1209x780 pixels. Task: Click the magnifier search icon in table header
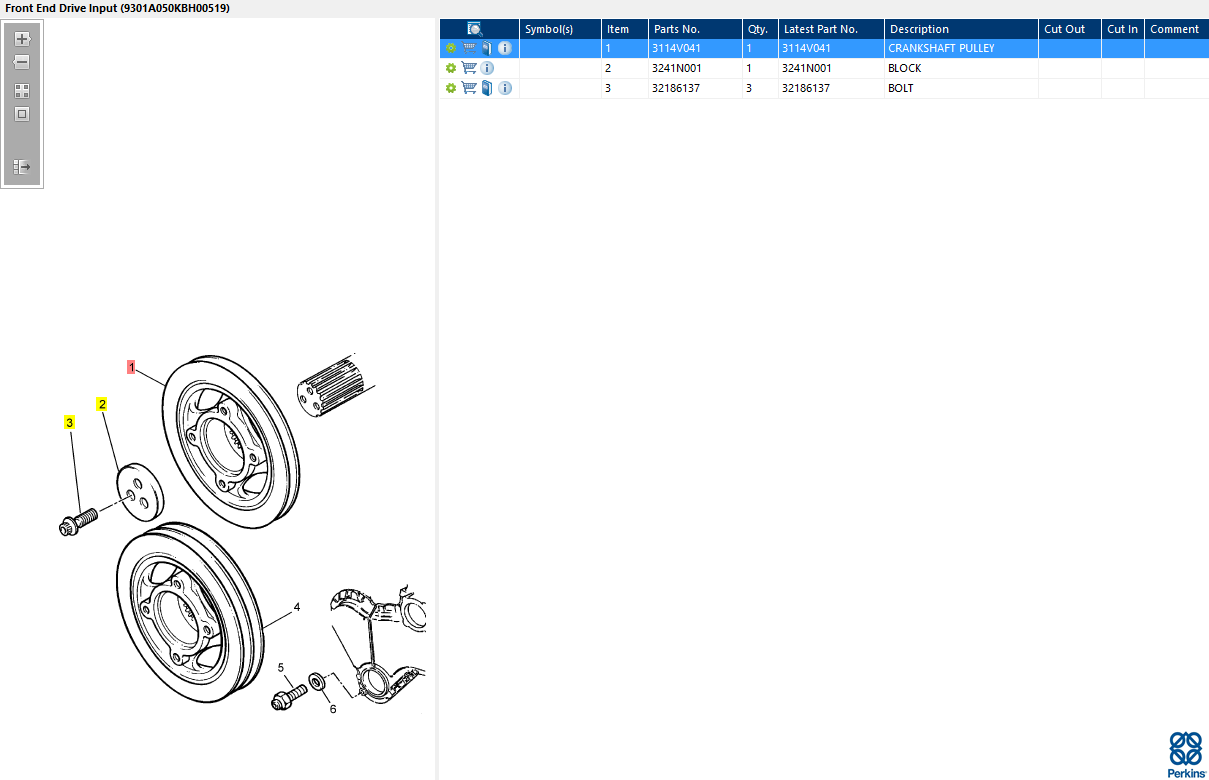(475, 29)
